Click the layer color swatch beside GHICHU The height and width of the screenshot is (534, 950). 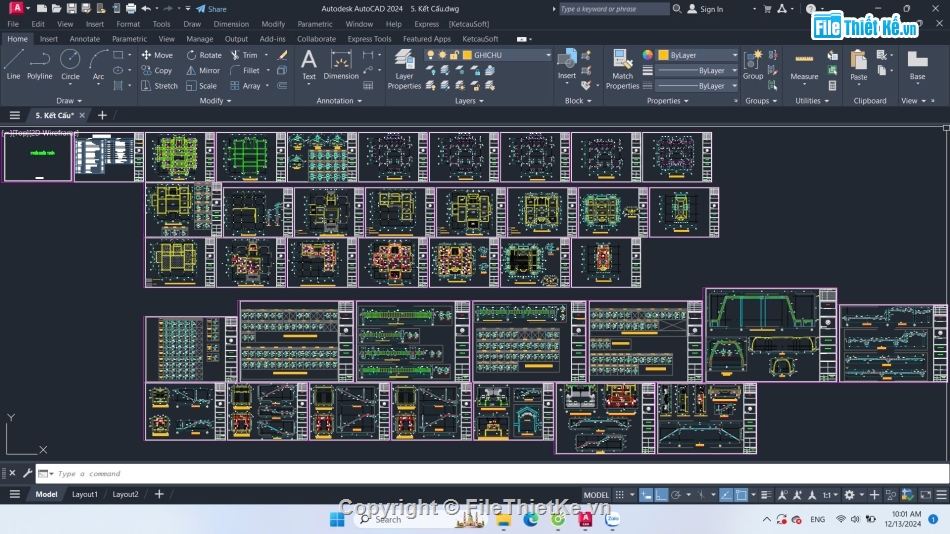pyautogui.click(x=467, y=55)
